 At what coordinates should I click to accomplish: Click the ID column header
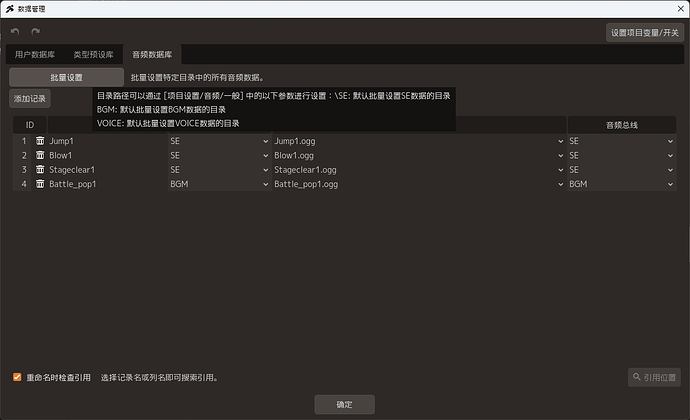[x=29, y=125]
